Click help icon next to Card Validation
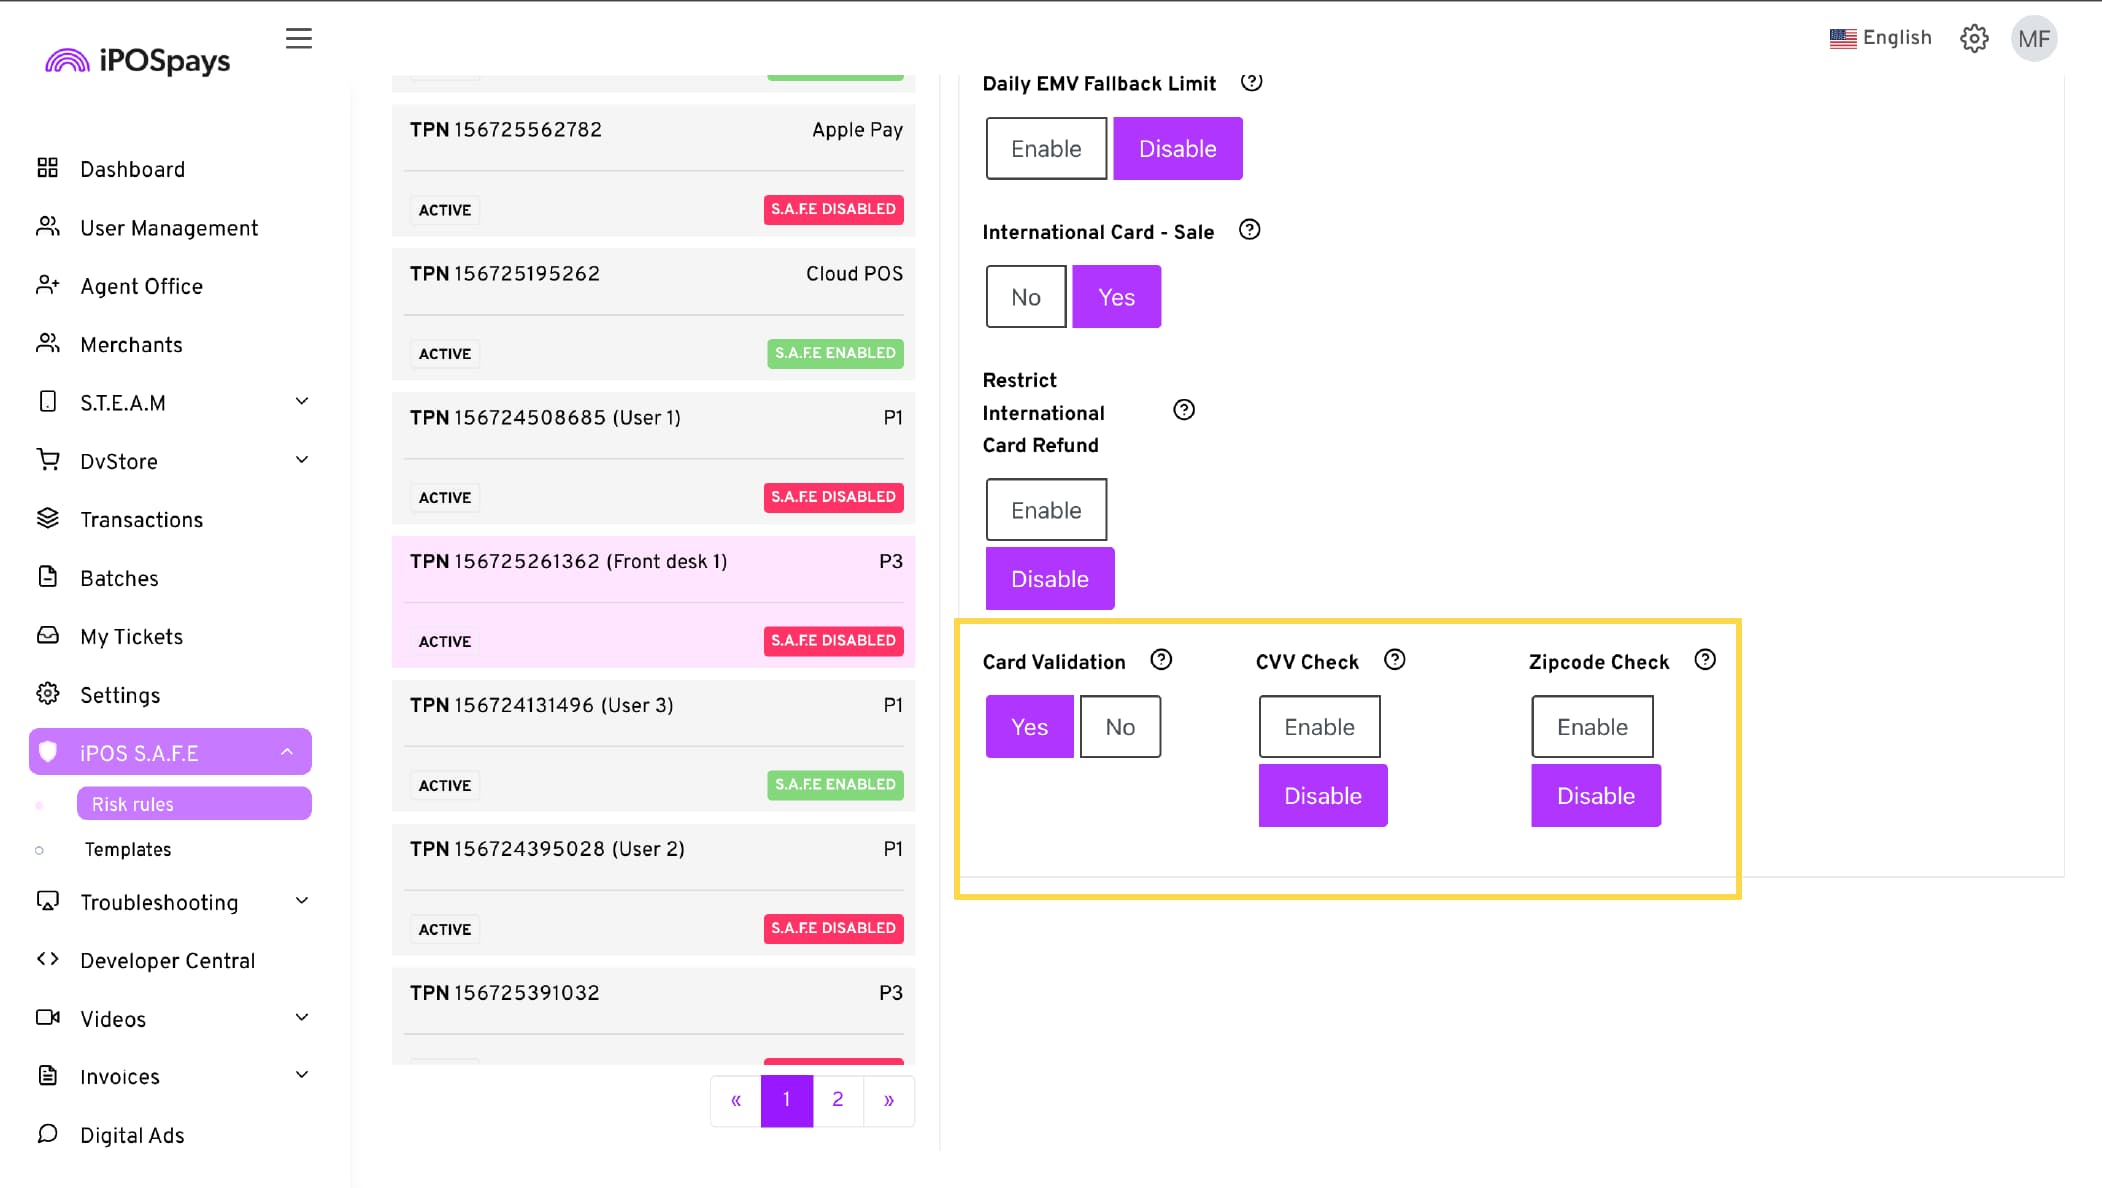Screen dimensions: 2102x1188 pos(1160,660)
